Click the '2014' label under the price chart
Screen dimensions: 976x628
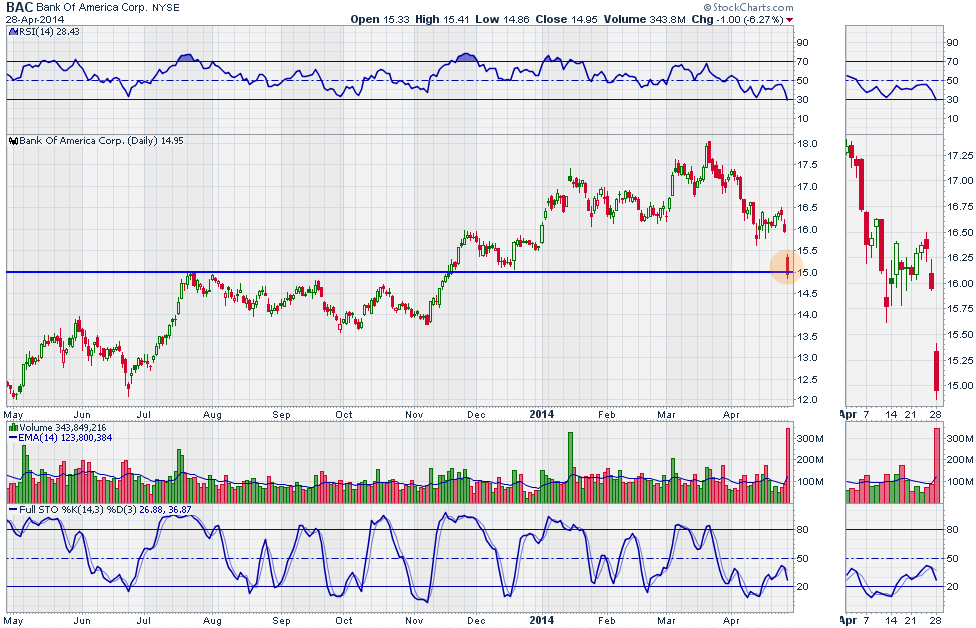coord(542,414)
